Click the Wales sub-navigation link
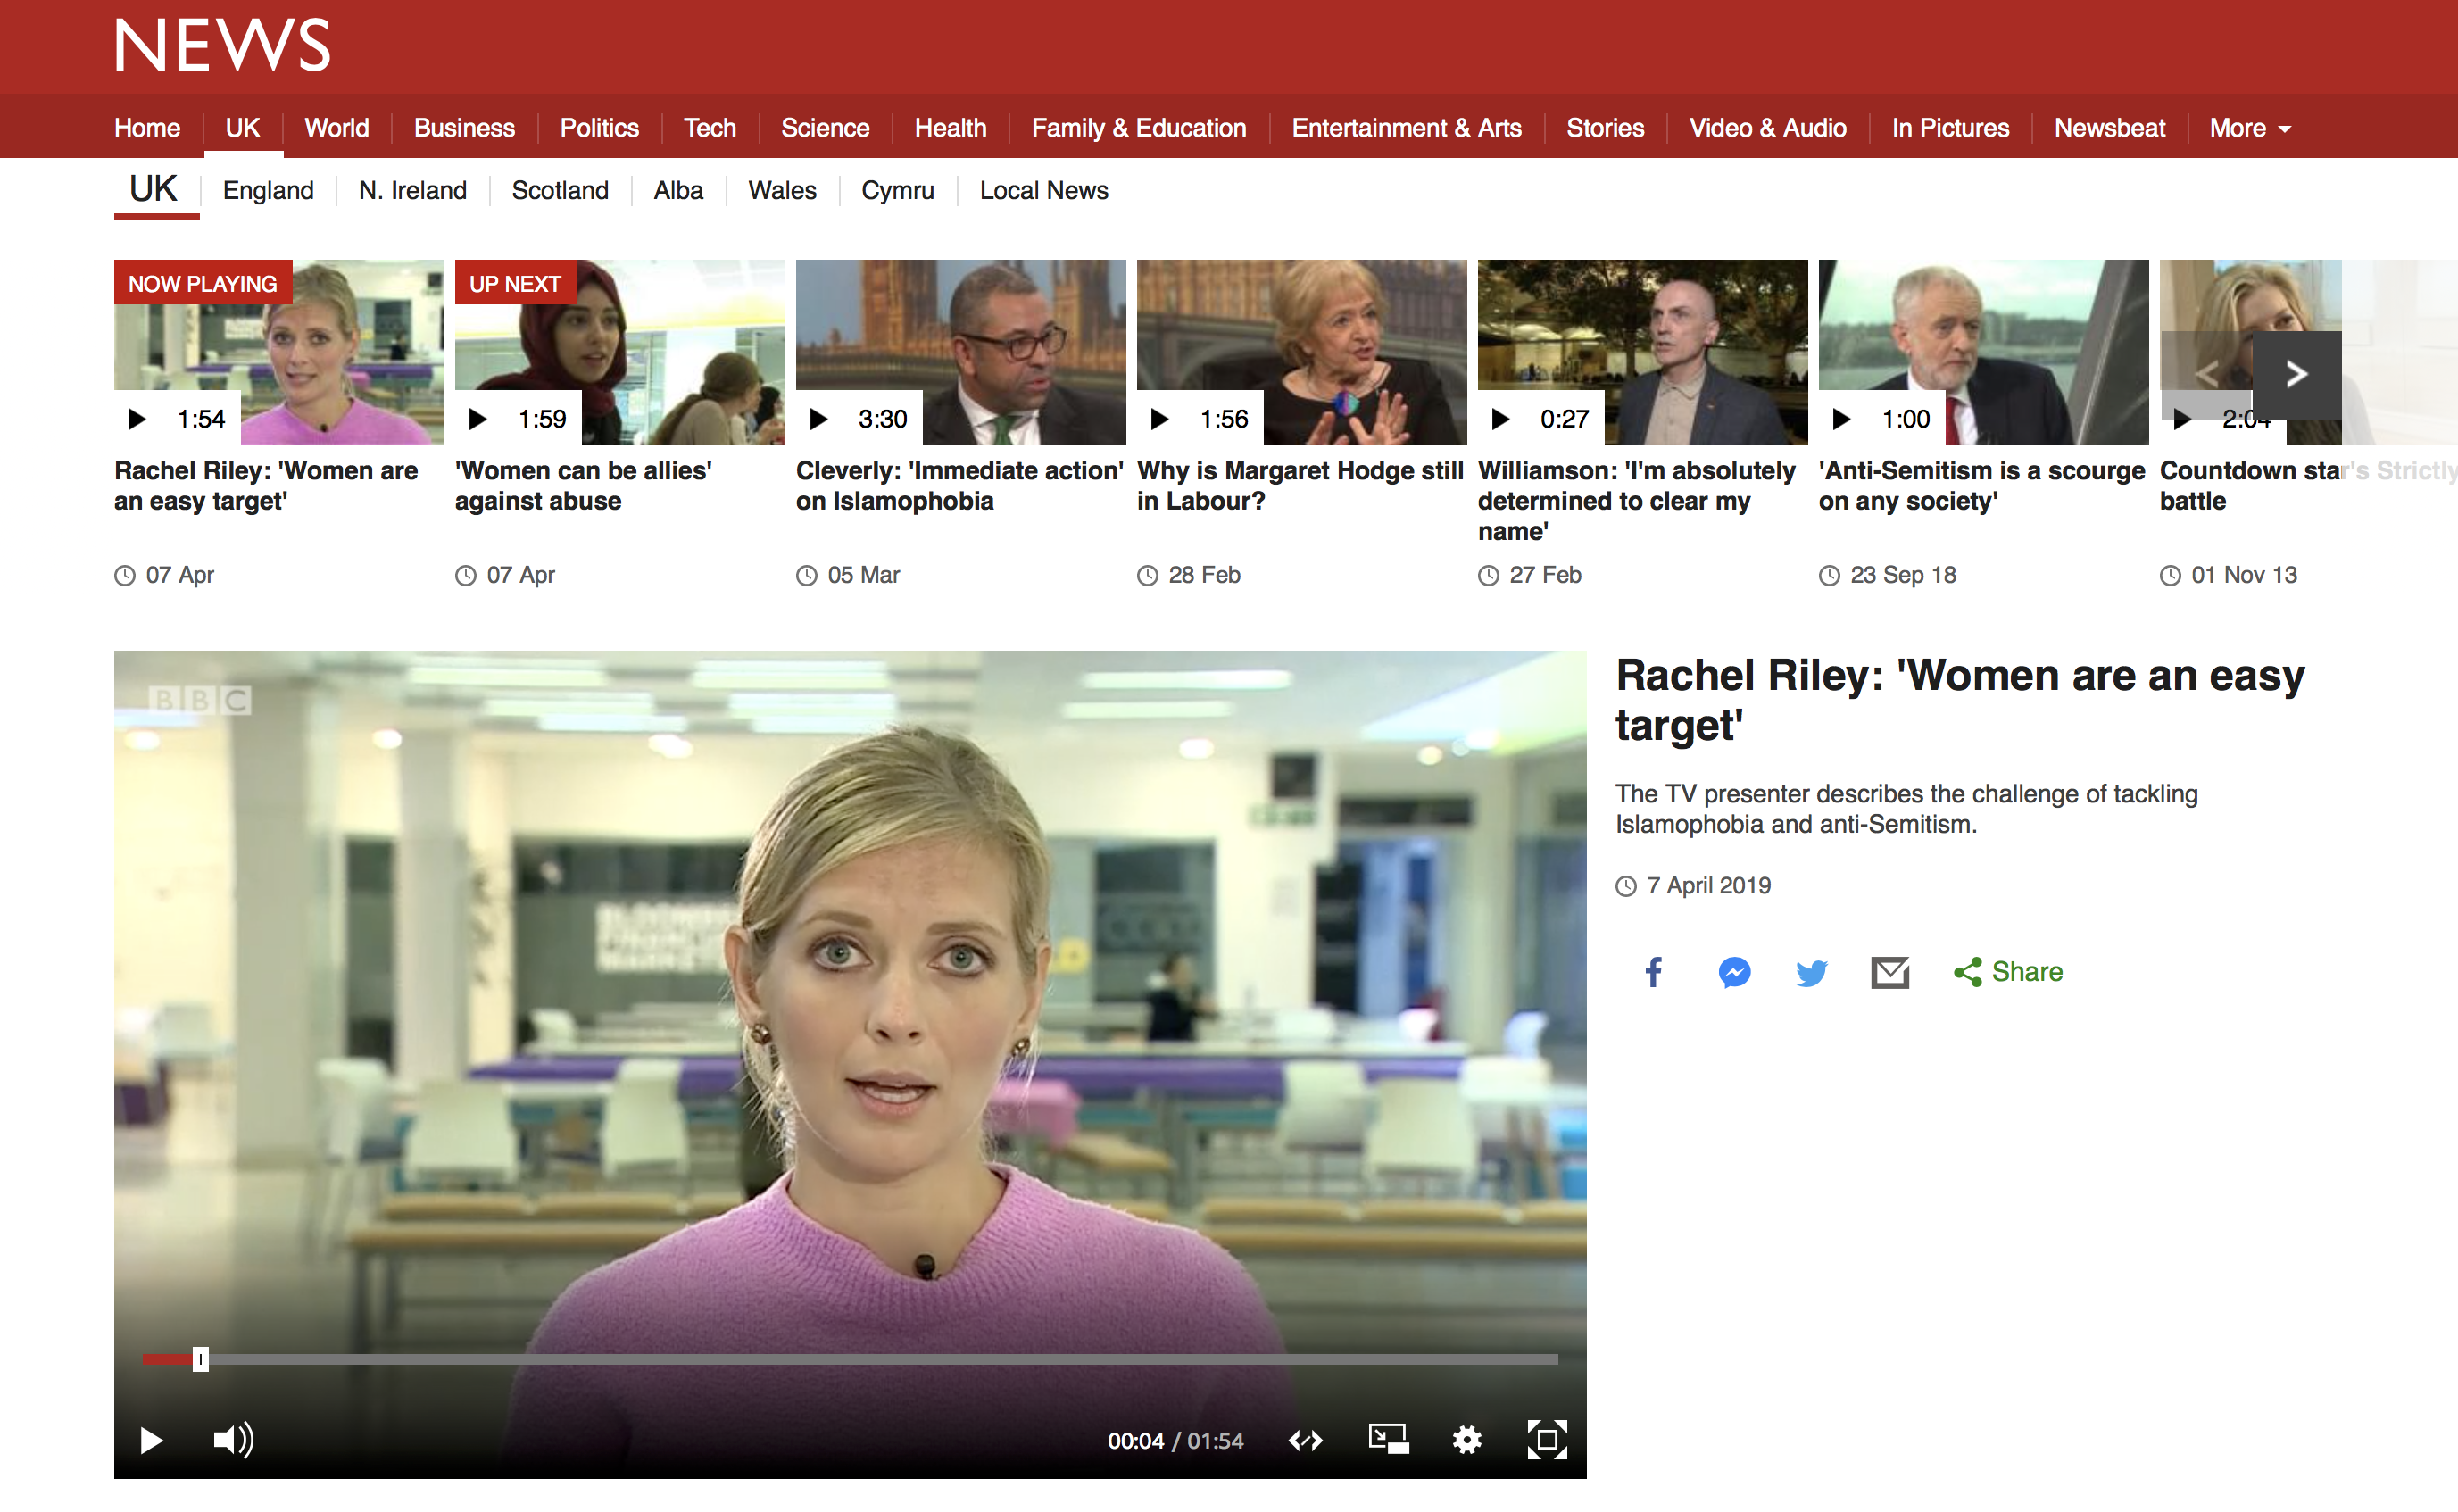The width and height of the screenshot is (2458, 1512). (x=782, y=190)
